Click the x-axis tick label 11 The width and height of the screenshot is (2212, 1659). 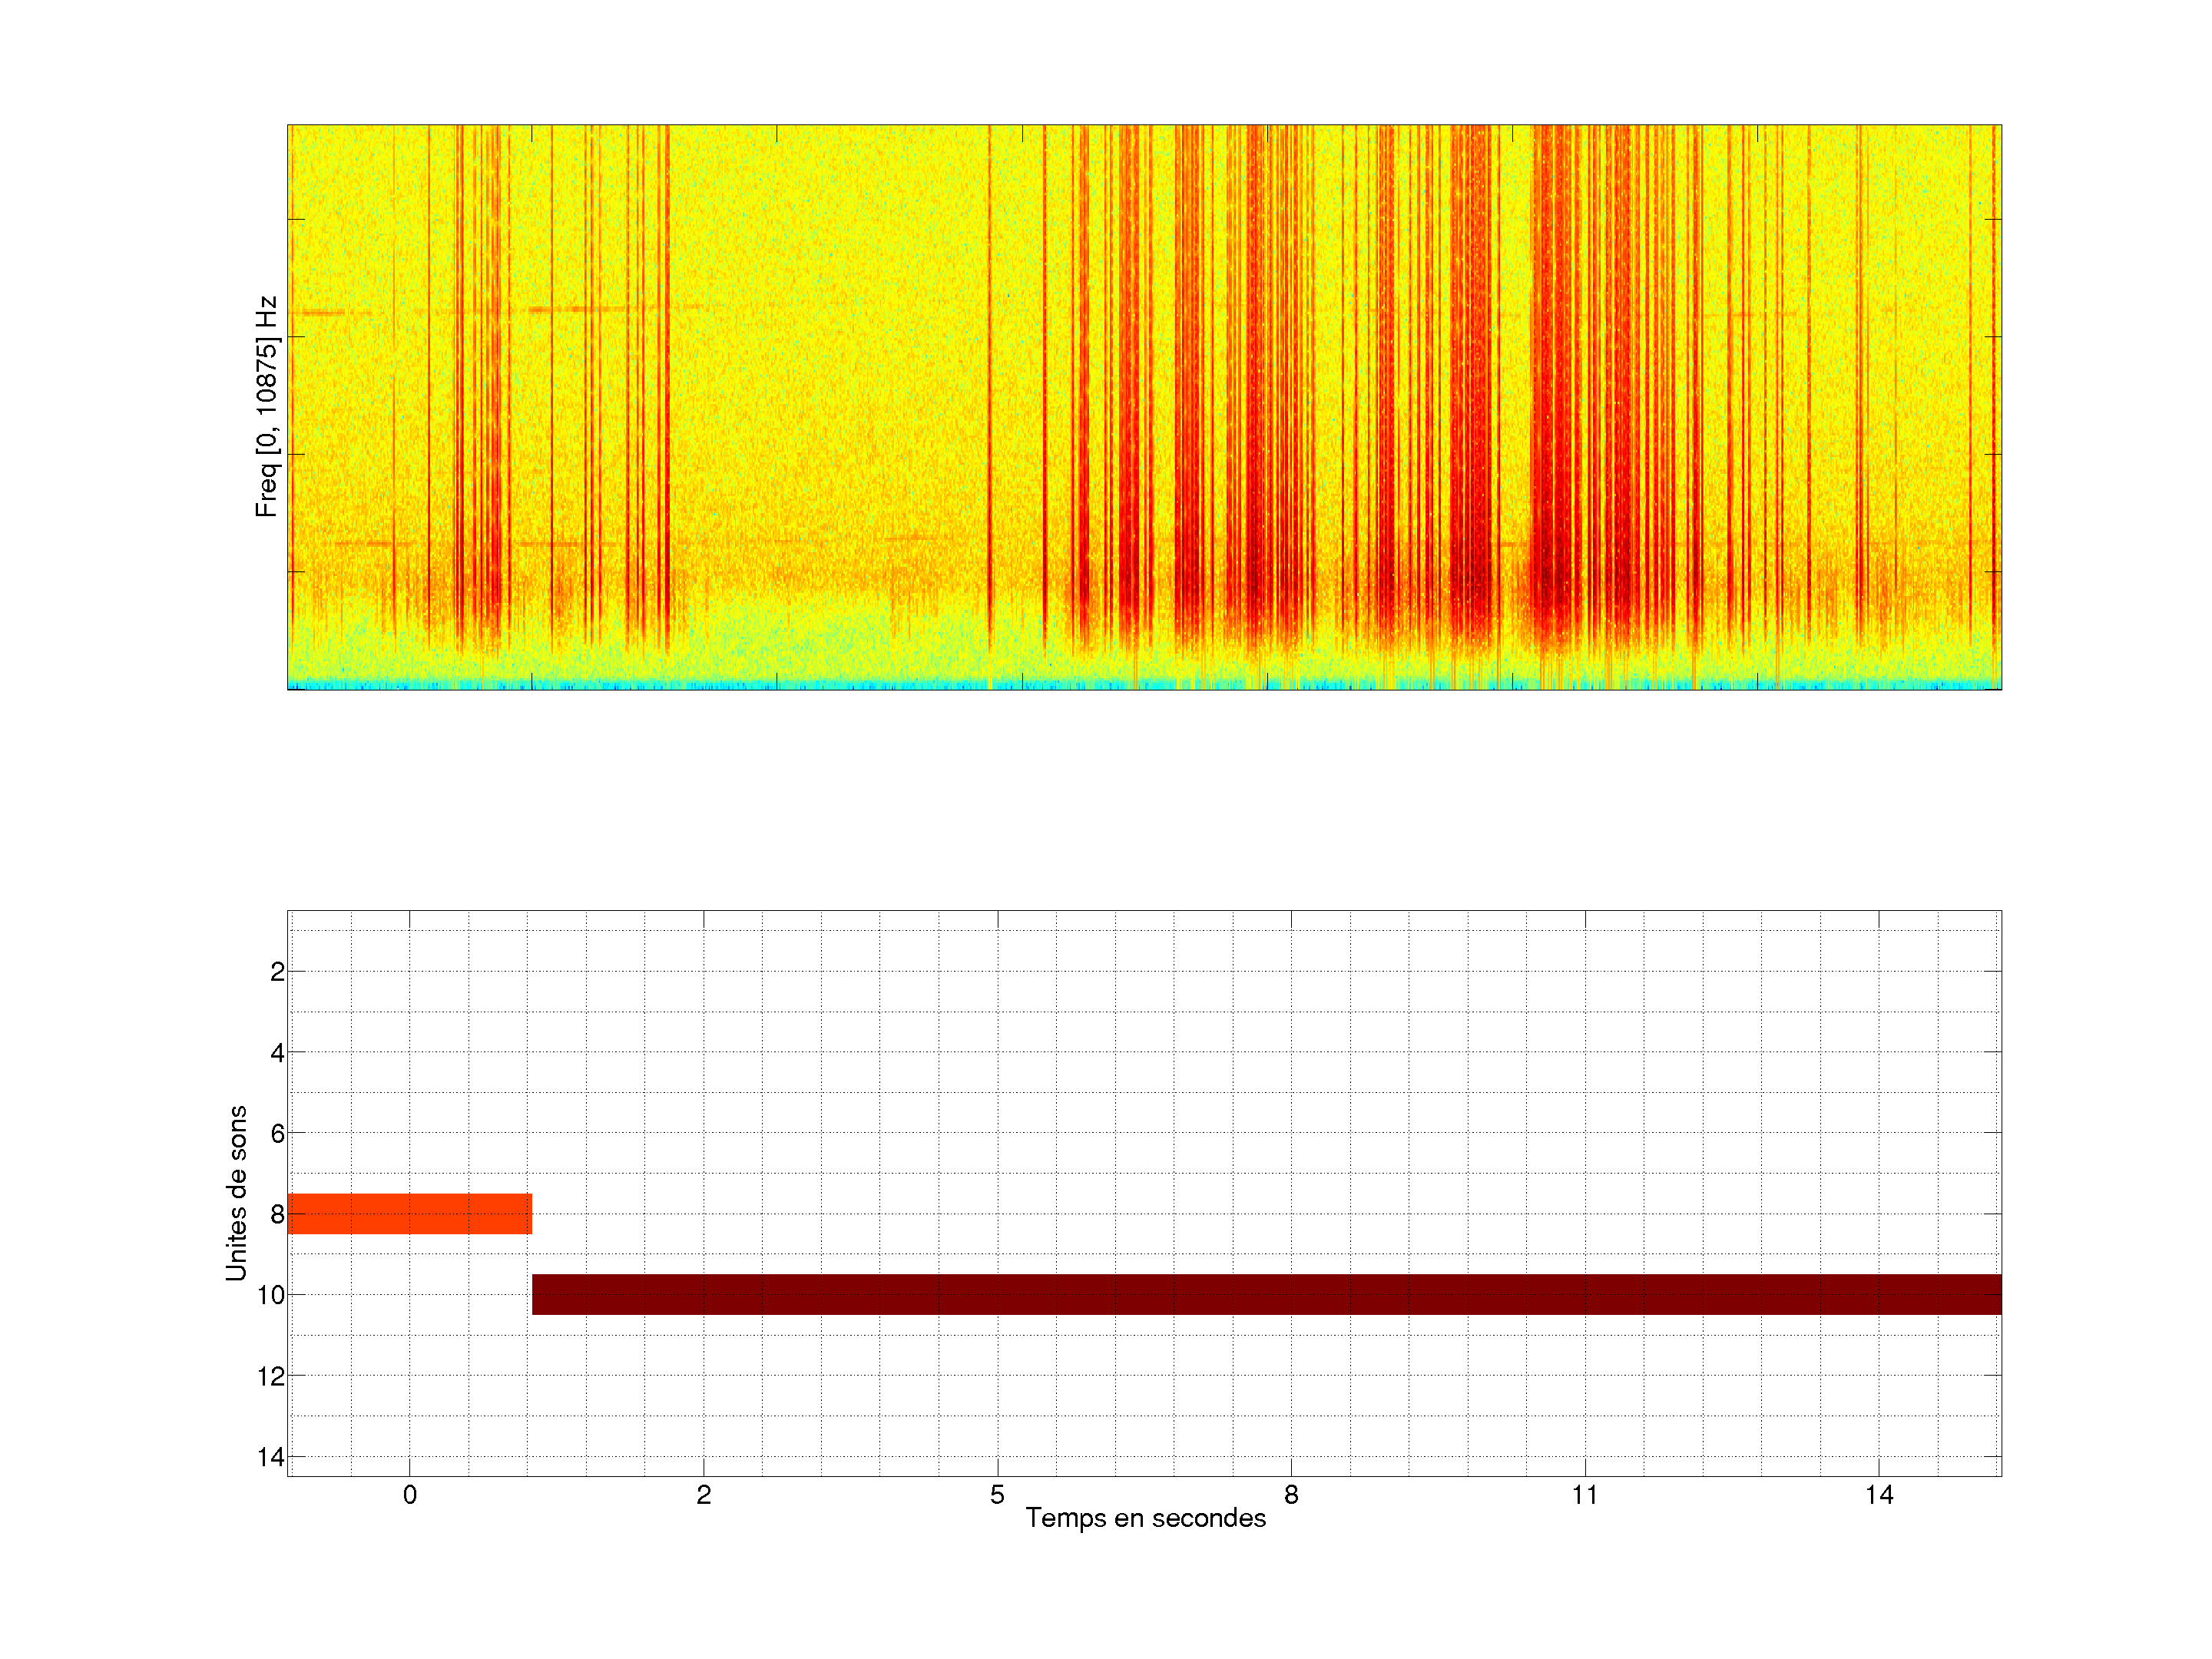pyautogui.click(x=1585, y=1495)
